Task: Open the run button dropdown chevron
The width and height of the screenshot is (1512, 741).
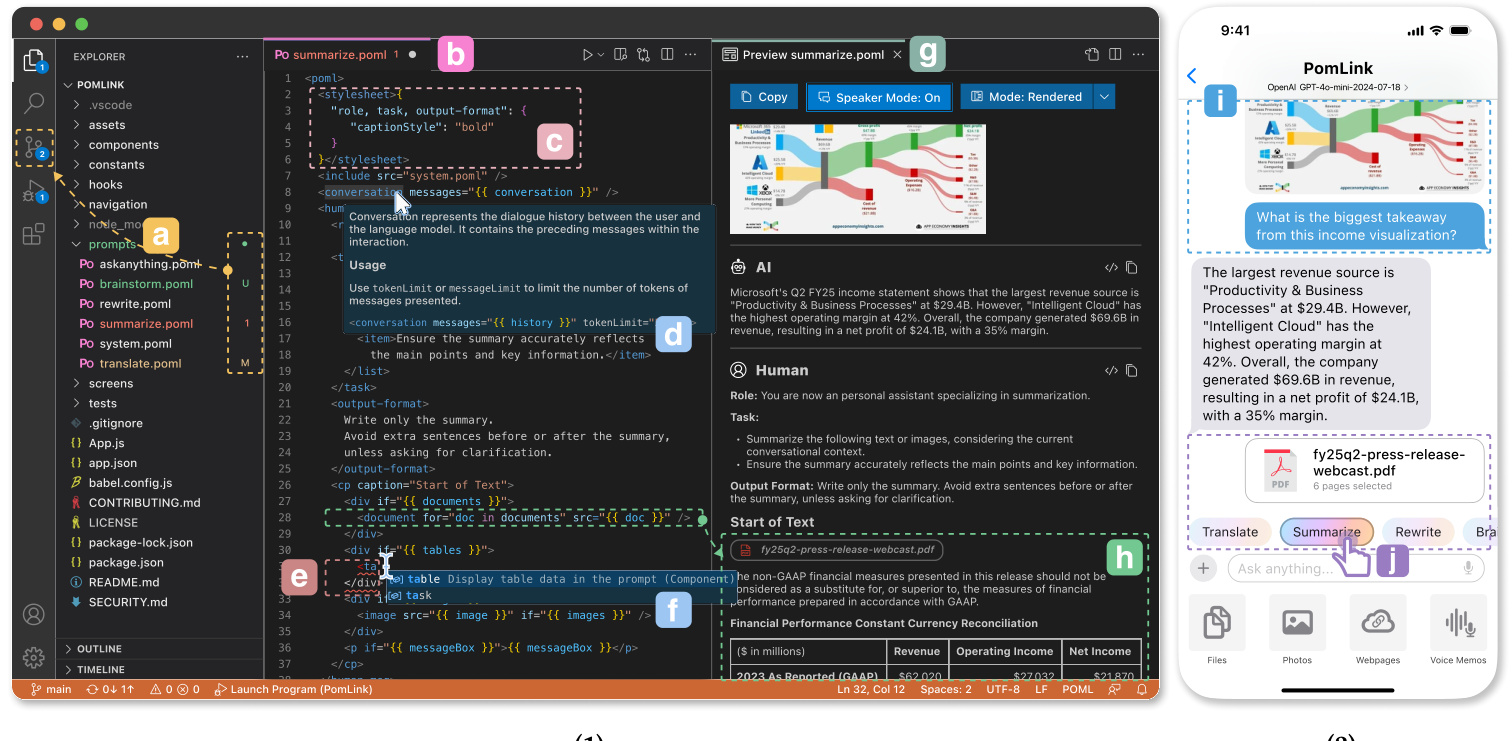Action: 601,55
